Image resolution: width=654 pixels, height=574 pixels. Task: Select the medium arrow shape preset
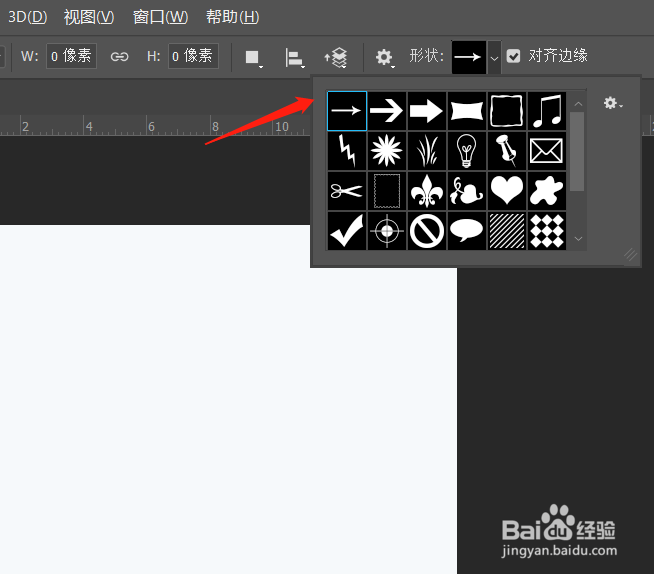click(387, 111)
